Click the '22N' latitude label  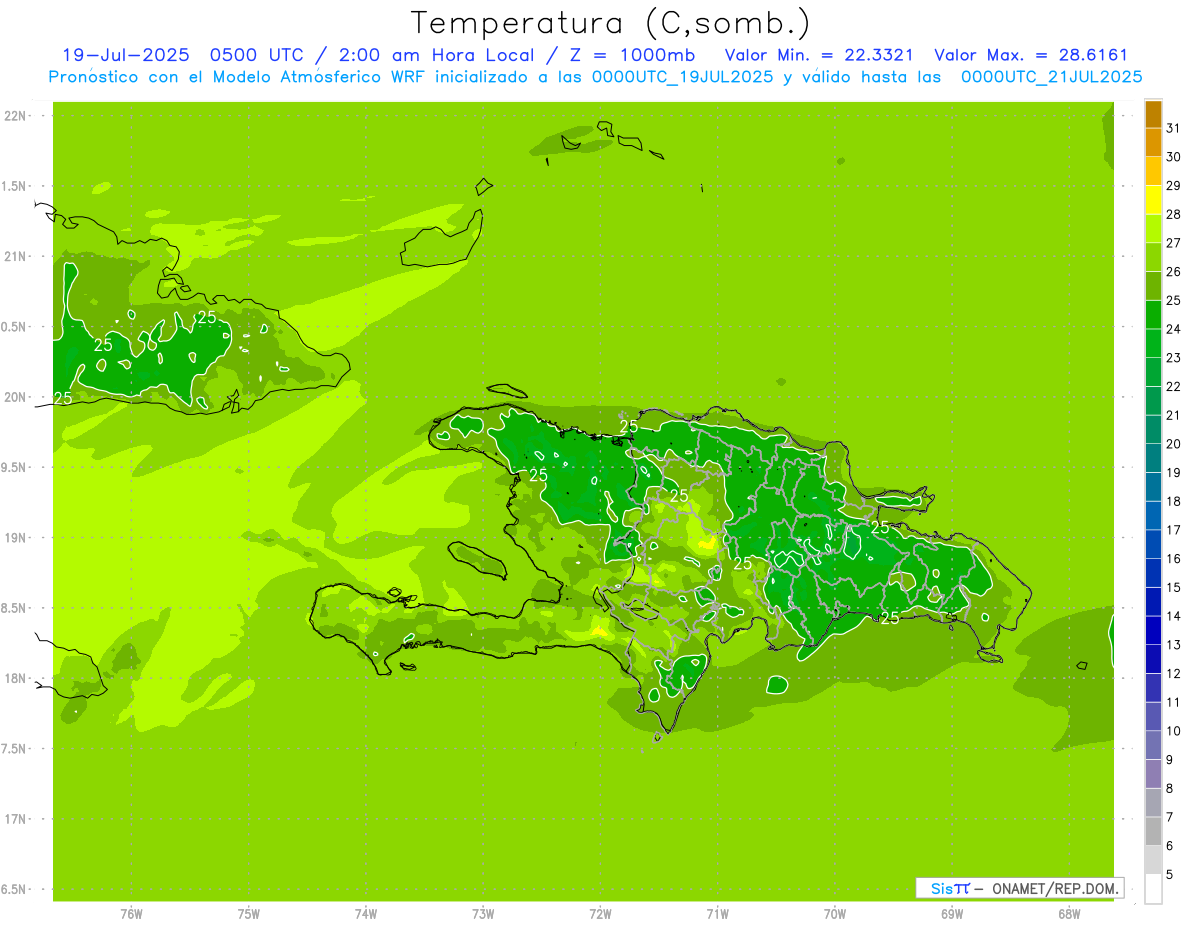(15, 116)
